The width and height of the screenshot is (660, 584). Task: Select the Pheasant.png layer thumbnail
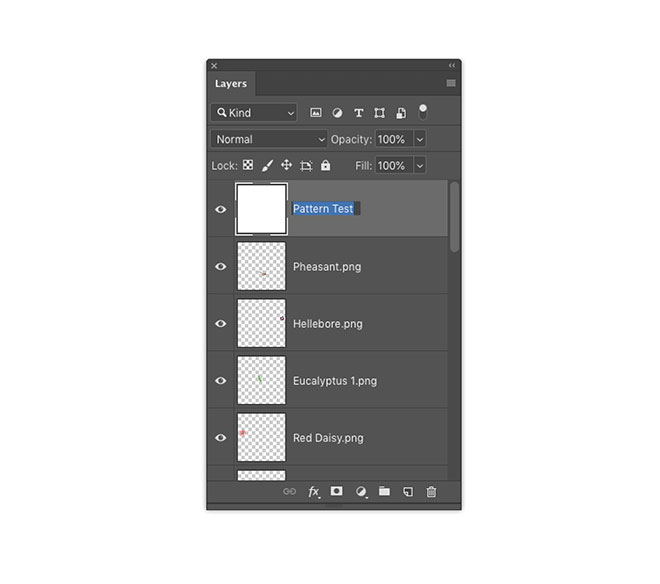point(261,266)
